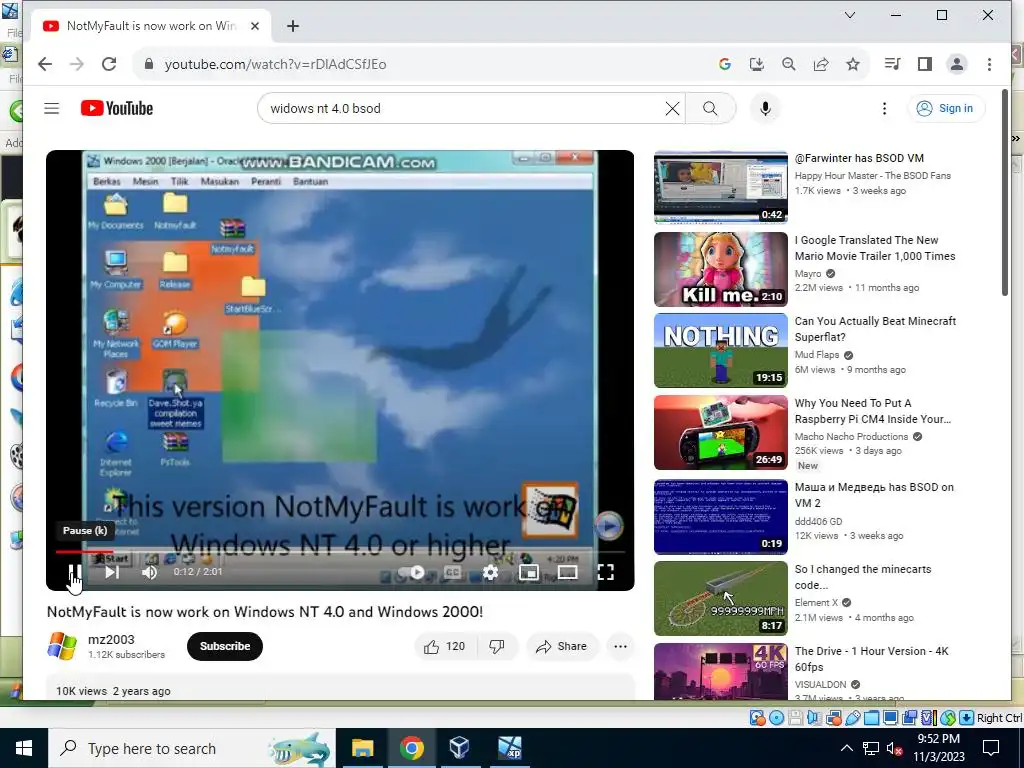
Task: Skip to next video in player
Action: (112, 573)
